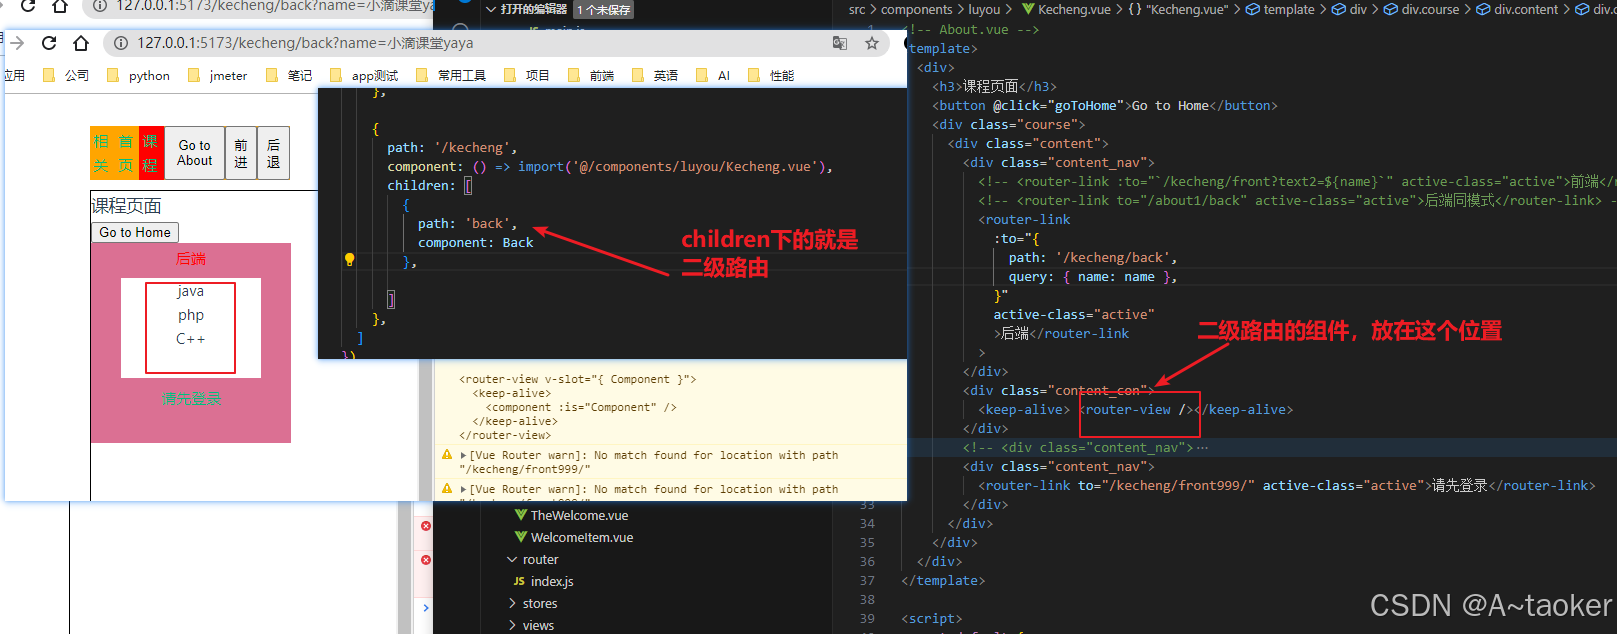Open the jmeter bookmark folder
This screenshot has width=1617, height=634.
coord(217,75)
